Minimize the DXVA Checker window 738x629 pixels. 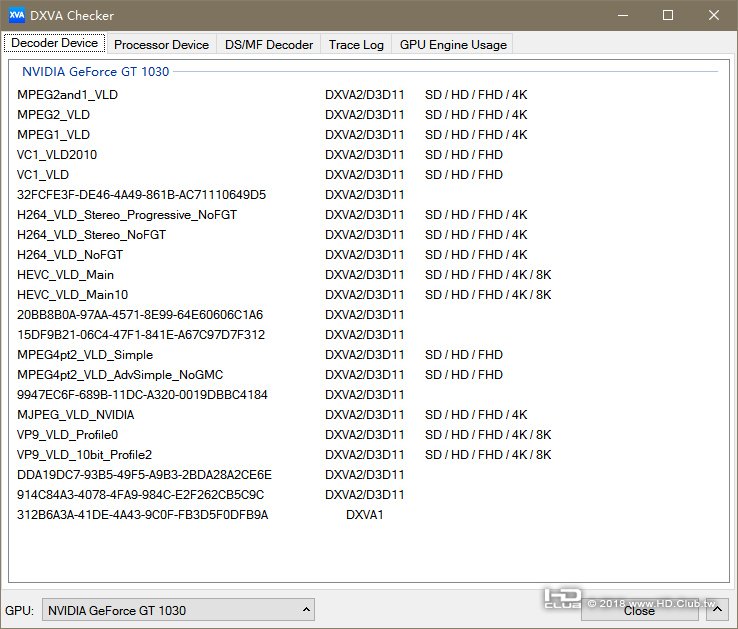click(x=623, y=15)
